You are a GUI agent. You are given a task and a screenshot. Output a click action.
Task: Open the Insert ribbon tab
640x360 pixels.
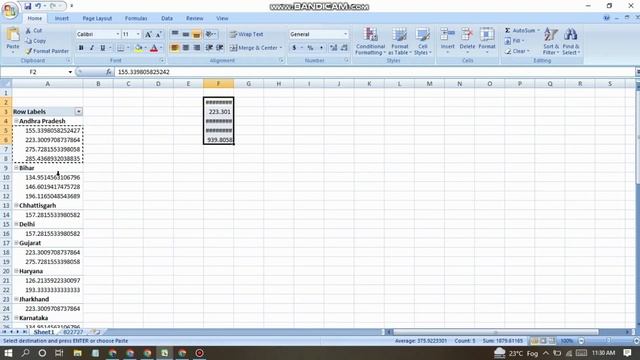pyautogui.click(x=62, y=18)
